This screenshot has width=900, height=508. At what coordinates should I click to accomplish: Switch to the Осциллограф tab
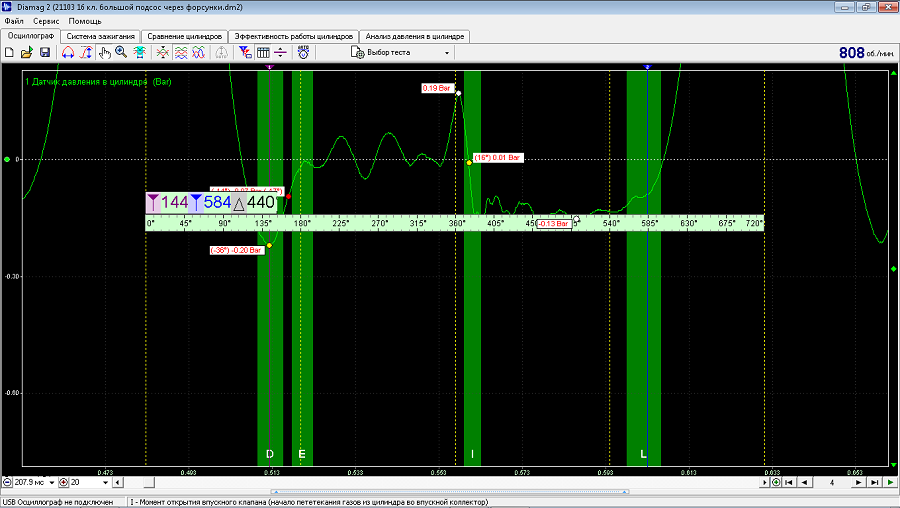[30, 36]
